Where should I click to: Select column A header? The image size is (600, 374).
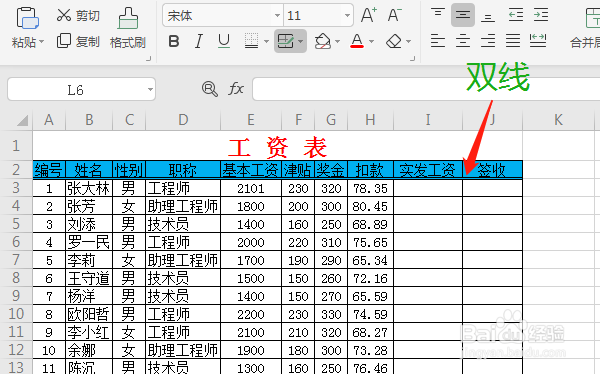click(49, 120)
